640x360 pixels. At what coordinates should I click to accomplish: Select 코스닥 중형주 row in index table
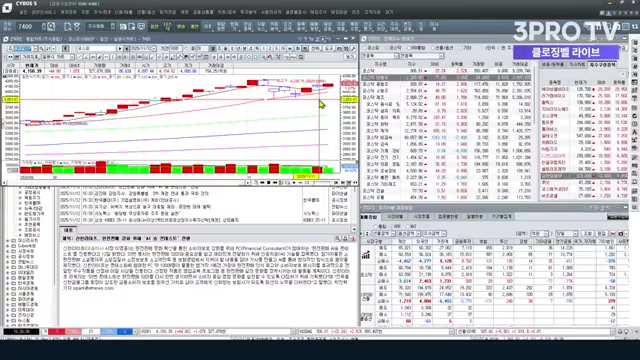point(446,84)
